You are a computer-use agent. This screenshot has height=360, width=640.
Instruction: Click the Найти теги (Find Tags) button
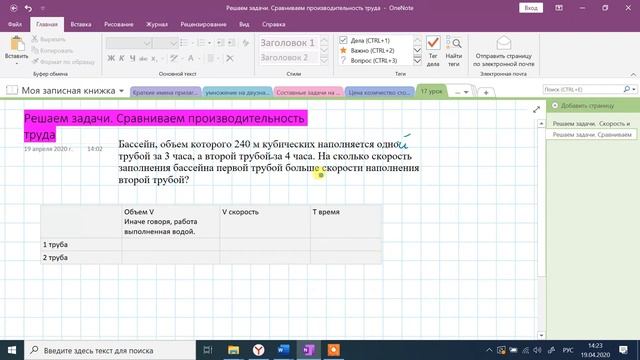[453, 51]
